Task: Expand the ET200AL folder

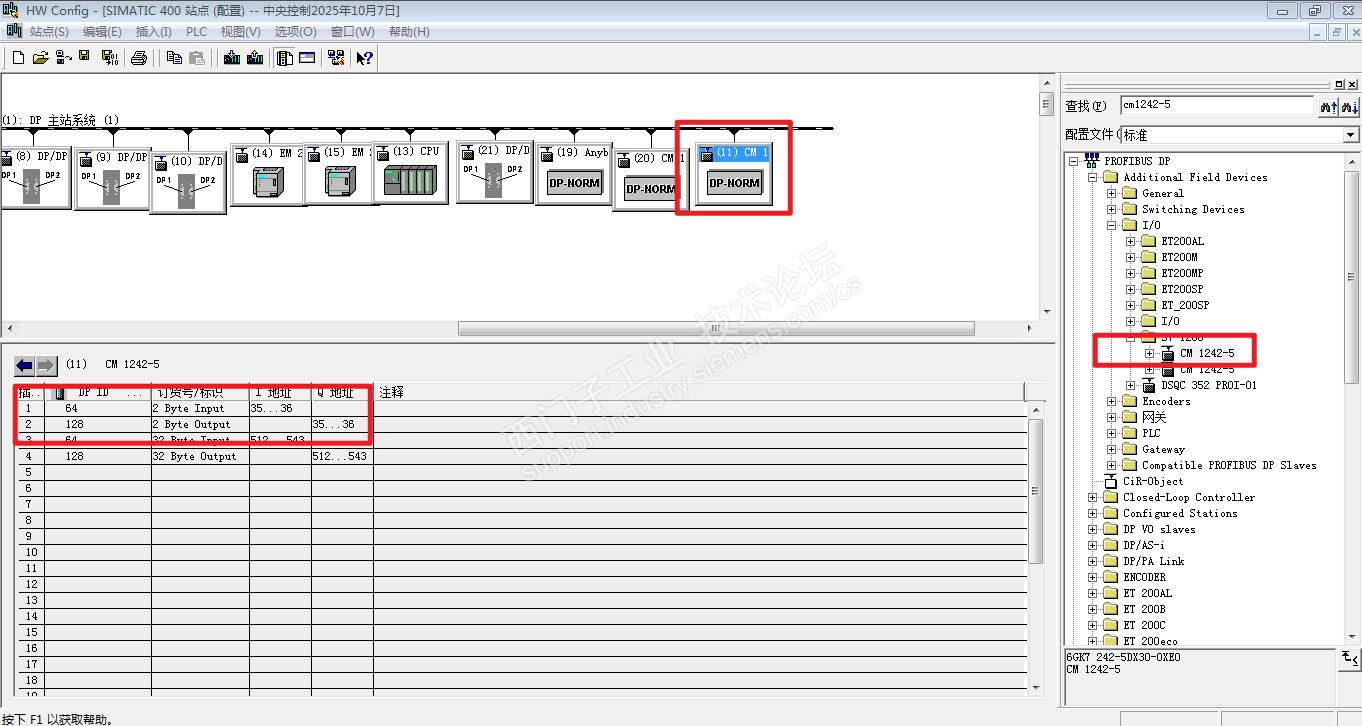Action: pos(1131,241)
